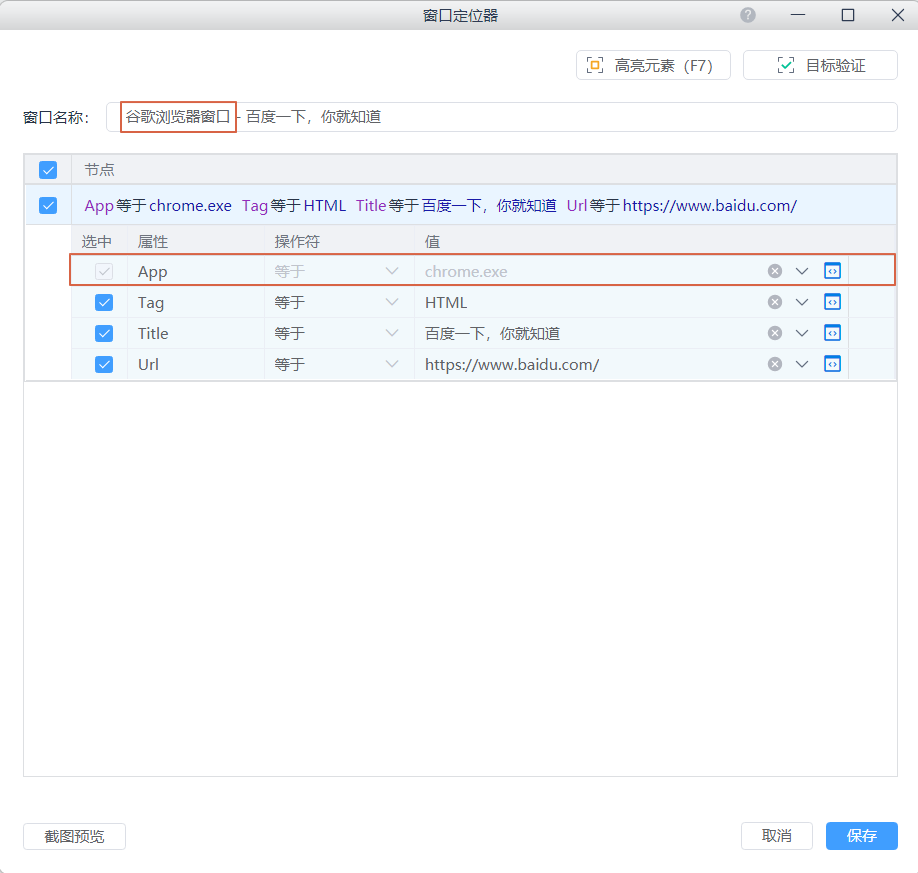Clear the Tag value with its X icon
918x873 pixels.
[x=774, y=302]
